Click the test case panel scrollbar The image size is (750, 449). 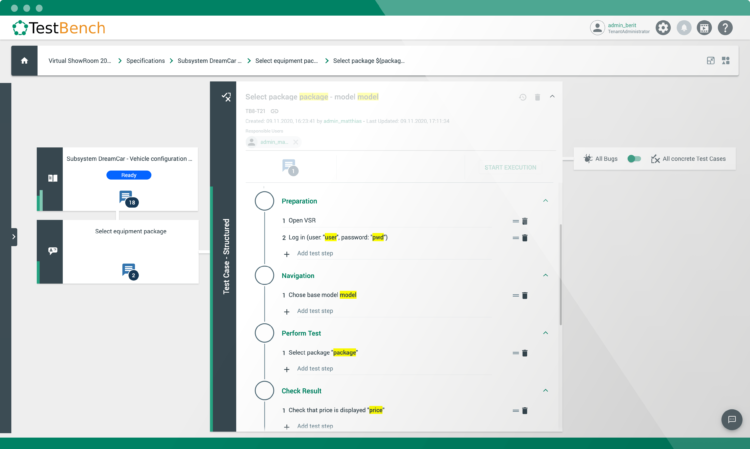[x=560, y=275]
